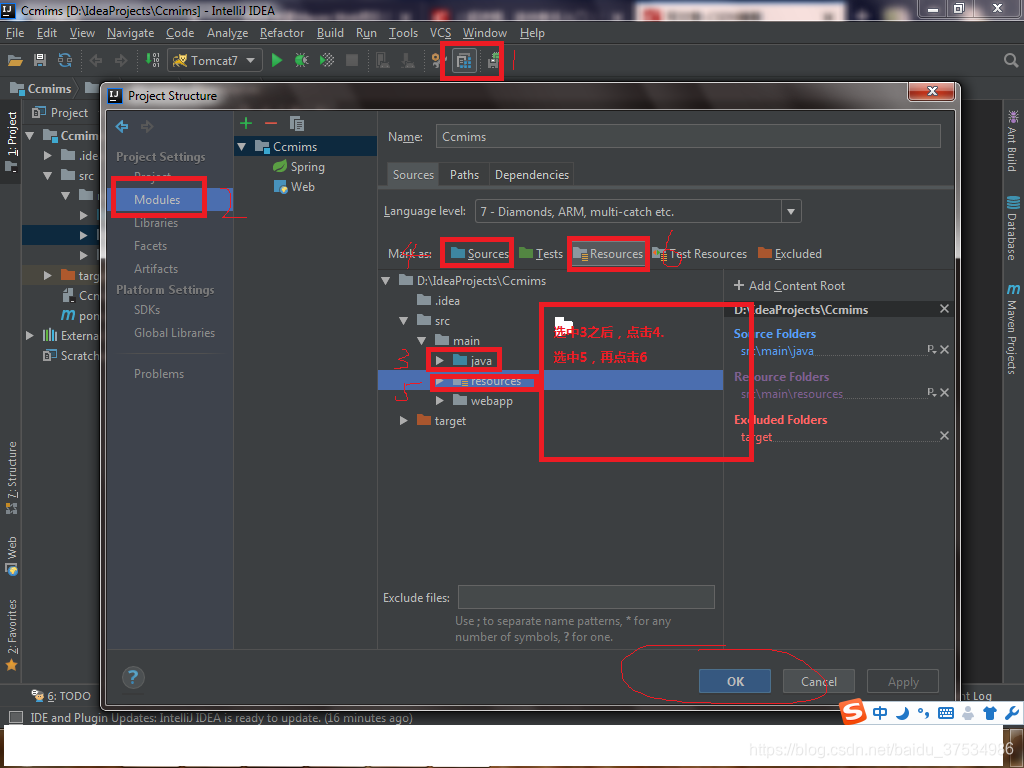Click the Synchronize icon
The width and height of the screenshot is (1024, 768).
click(65, 61)
